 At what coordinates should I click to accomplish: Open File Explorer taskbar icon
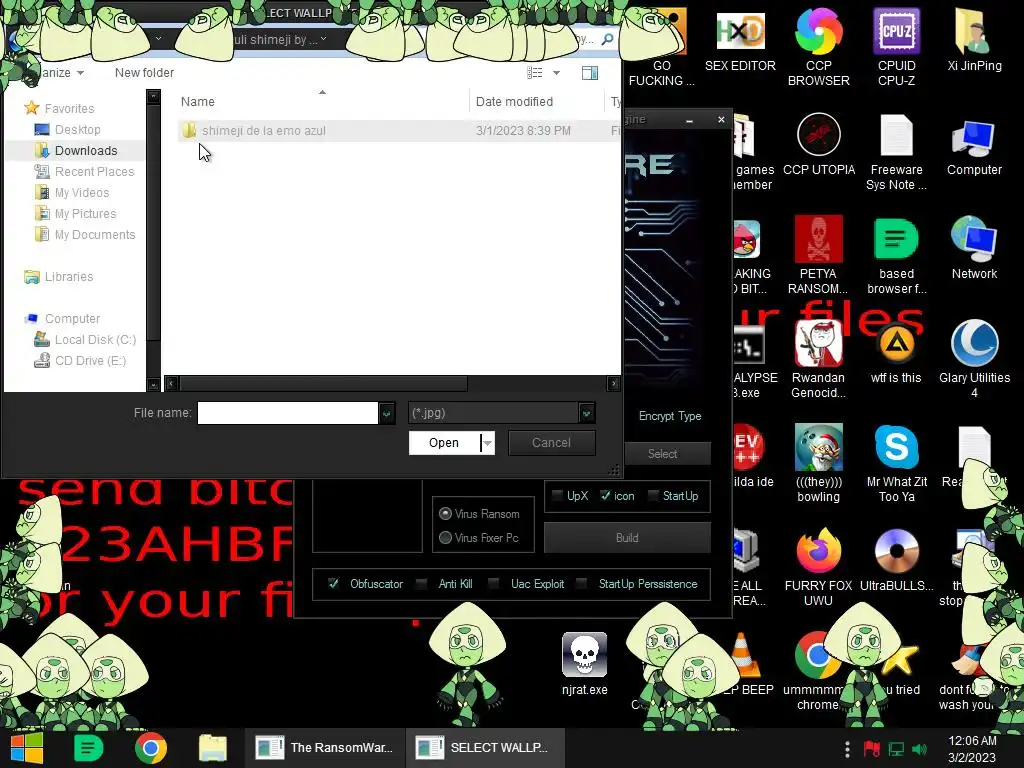[x=212, y=748]
